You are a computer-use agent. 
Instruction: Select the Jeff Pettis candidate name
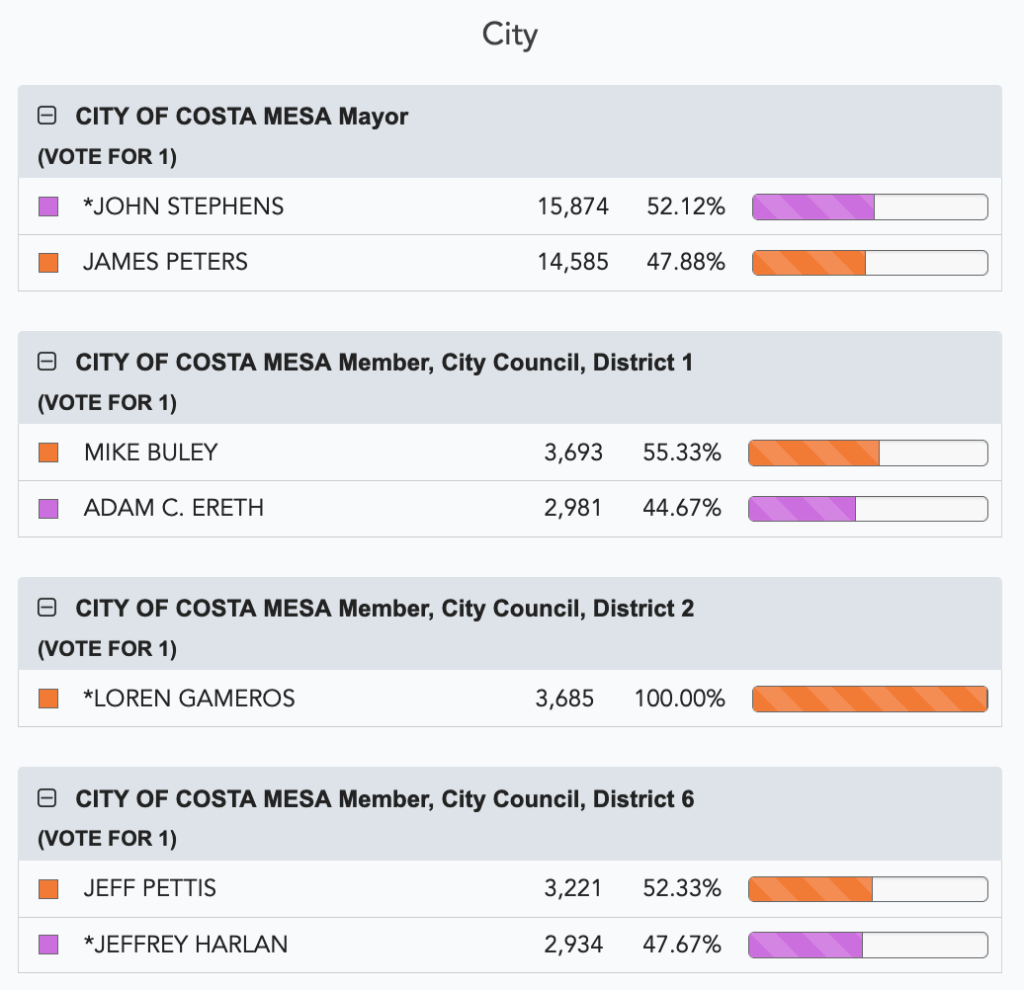(x=150, y=888)
